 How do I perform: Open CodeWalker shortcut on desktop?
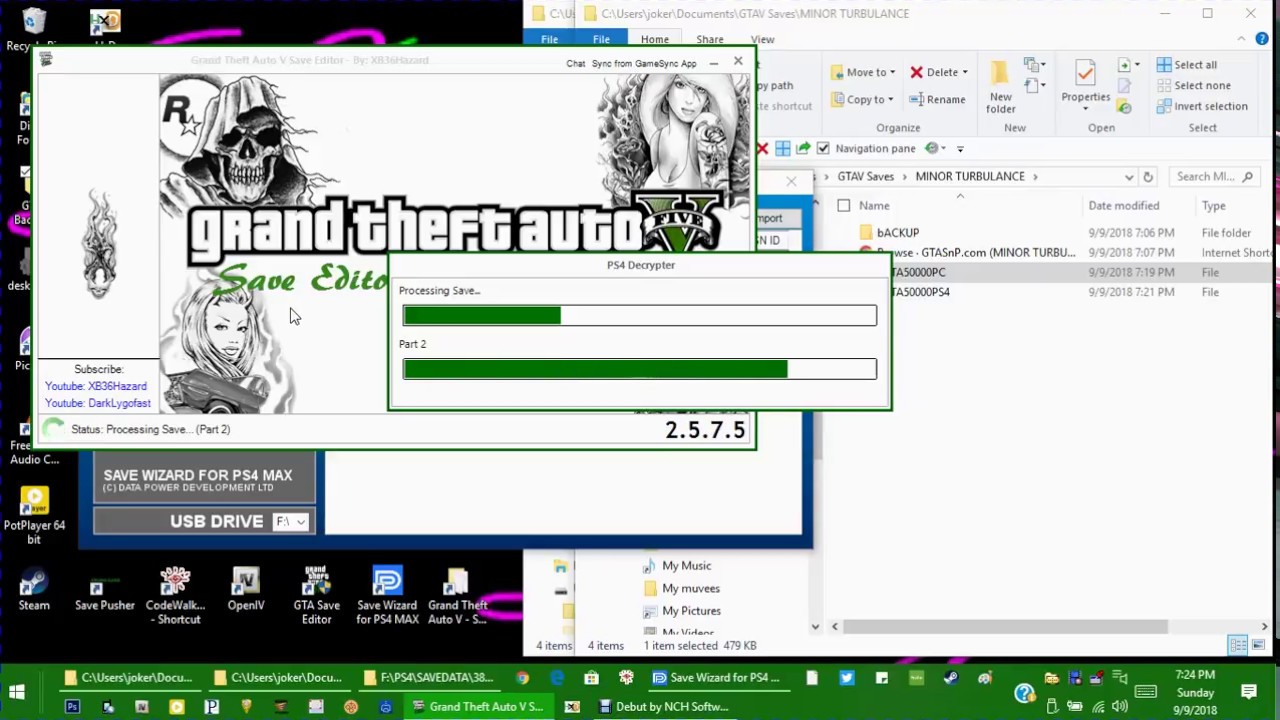coord(175,595)
